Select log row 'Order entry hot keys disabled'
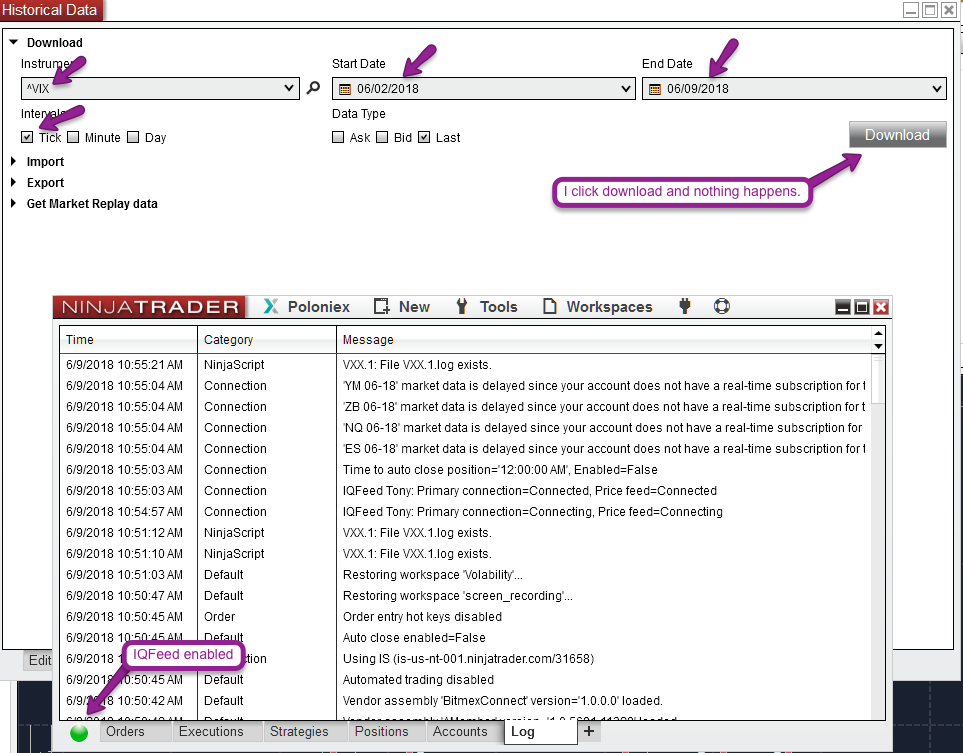The image size is (963, 753). pyautogui.click(x=466, y=617)
